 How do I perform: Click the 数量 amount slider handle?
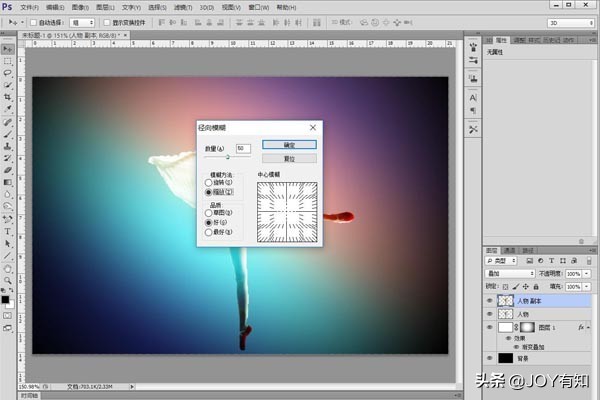tap(228, 157)
